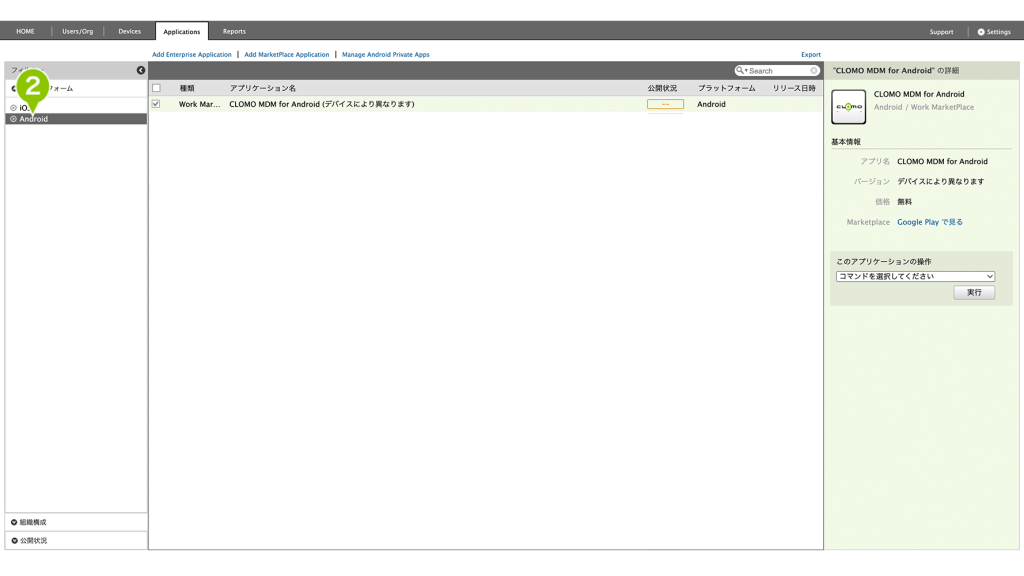Screen dimensions: 1024x576
Task: Select the CLOMO MDM for Android application name cell
Action: 322,104
